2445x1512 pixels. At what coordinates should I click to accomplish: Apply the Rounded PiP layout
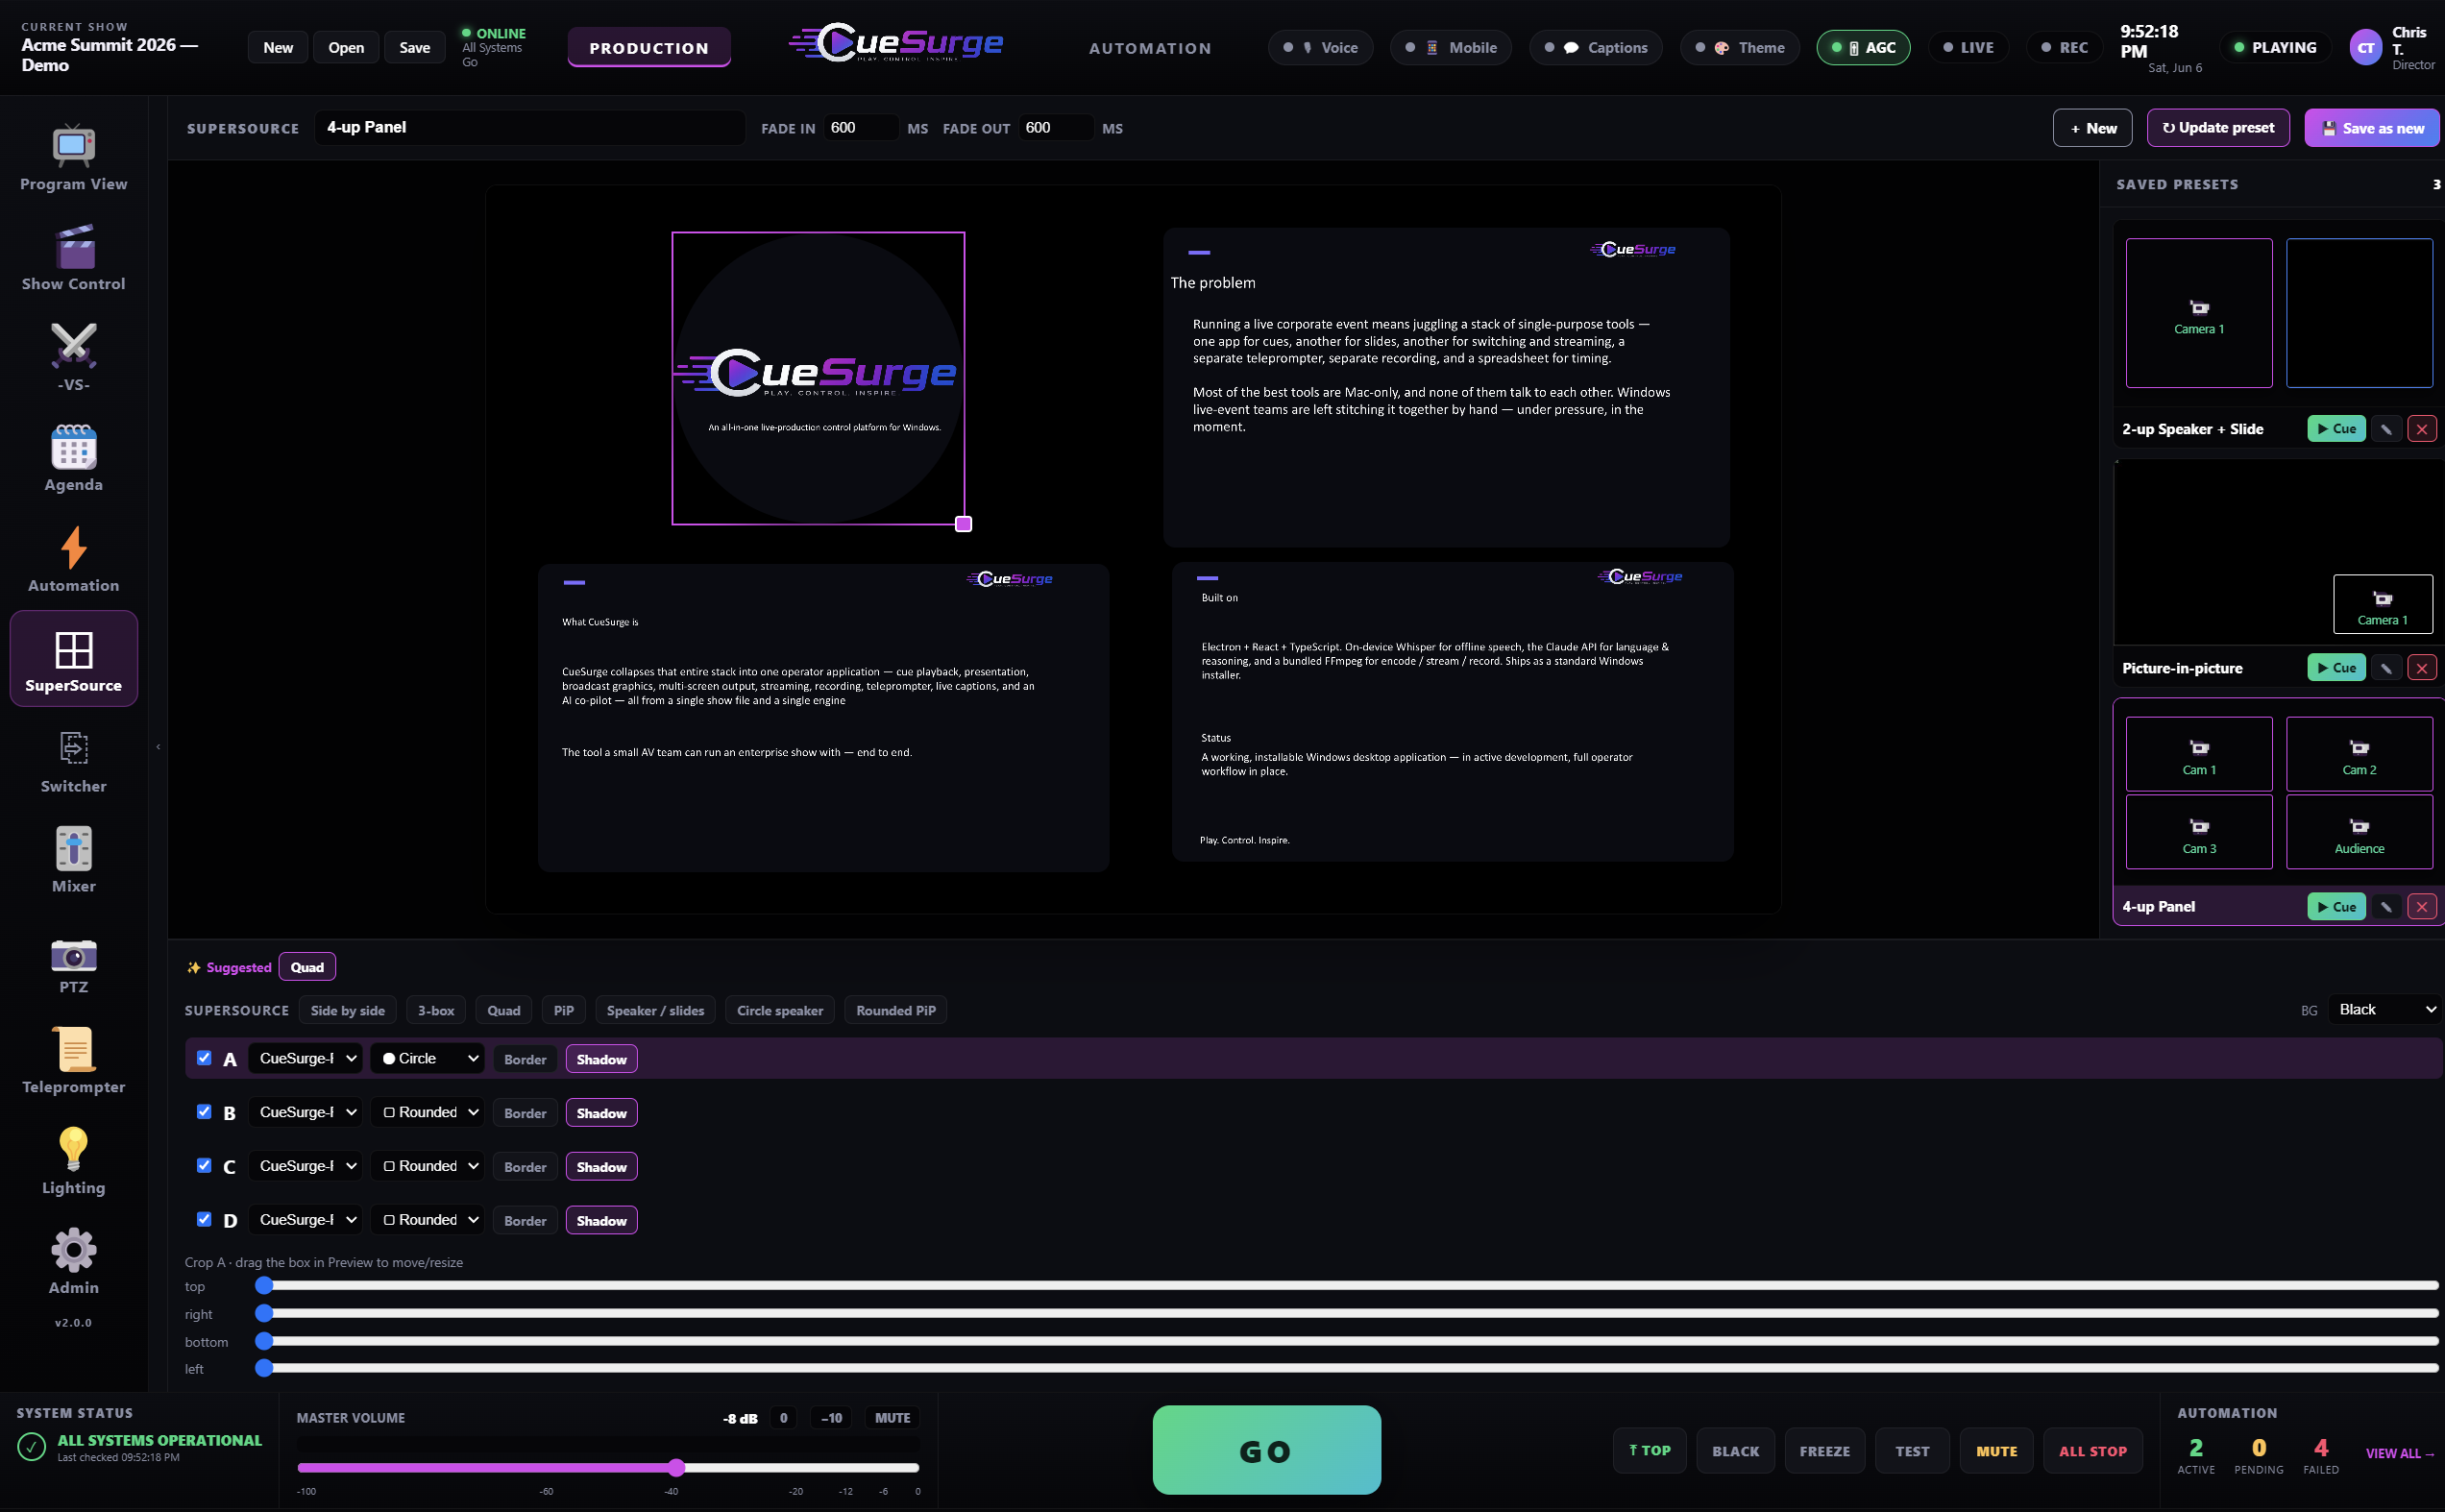click(895, 1011)
